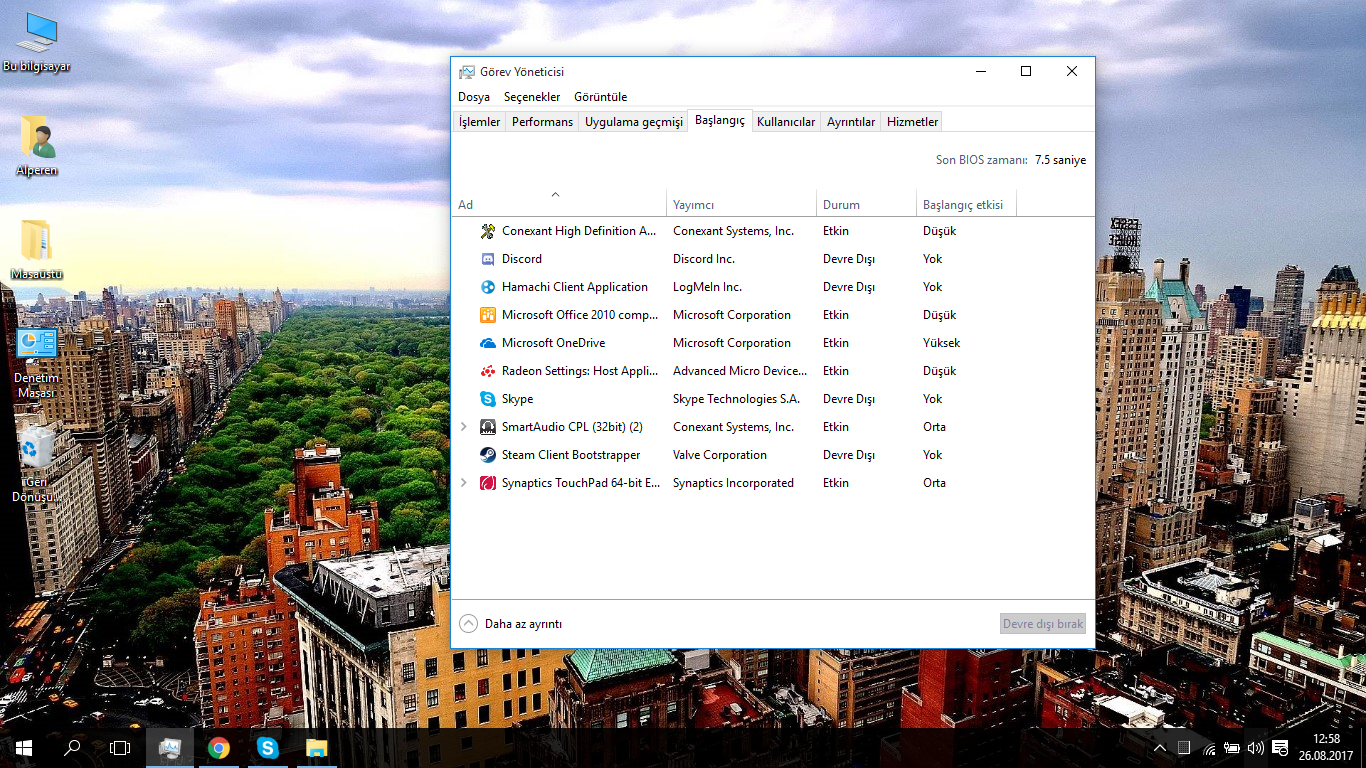Switch to the İşlemler tab
Viewport: 1366px width, 768px height.
tap(479, 122)
